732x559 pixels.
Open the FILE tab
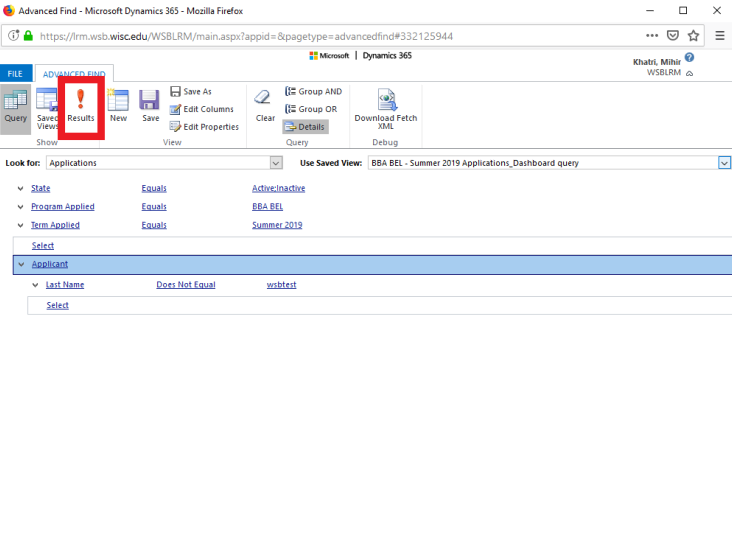pyautogui.click(x=15, y=74)
